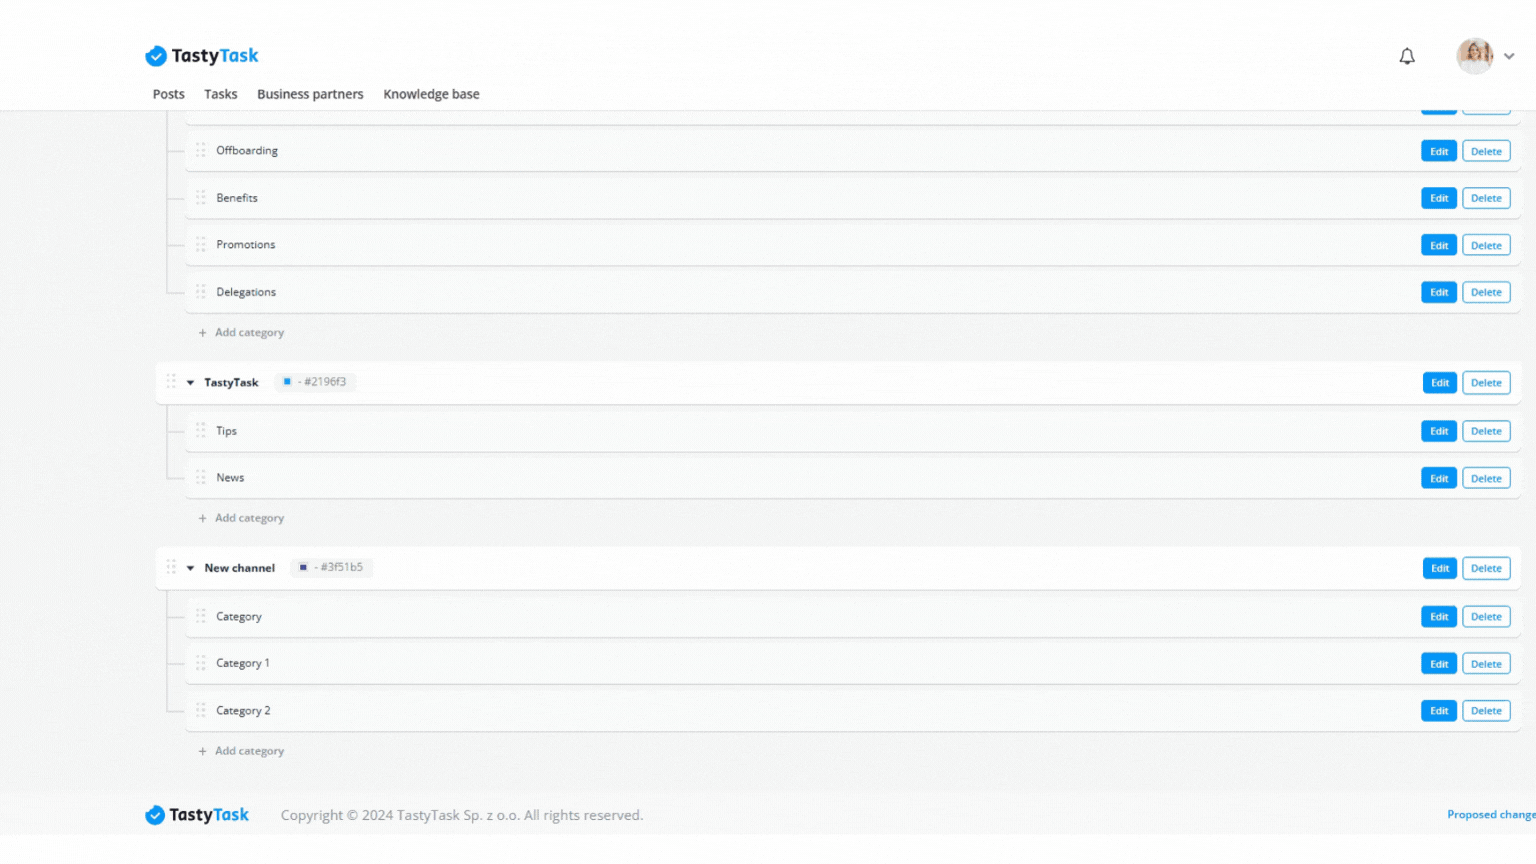
Task: Collapse the New channel section
Action: [x=190, y=568]
